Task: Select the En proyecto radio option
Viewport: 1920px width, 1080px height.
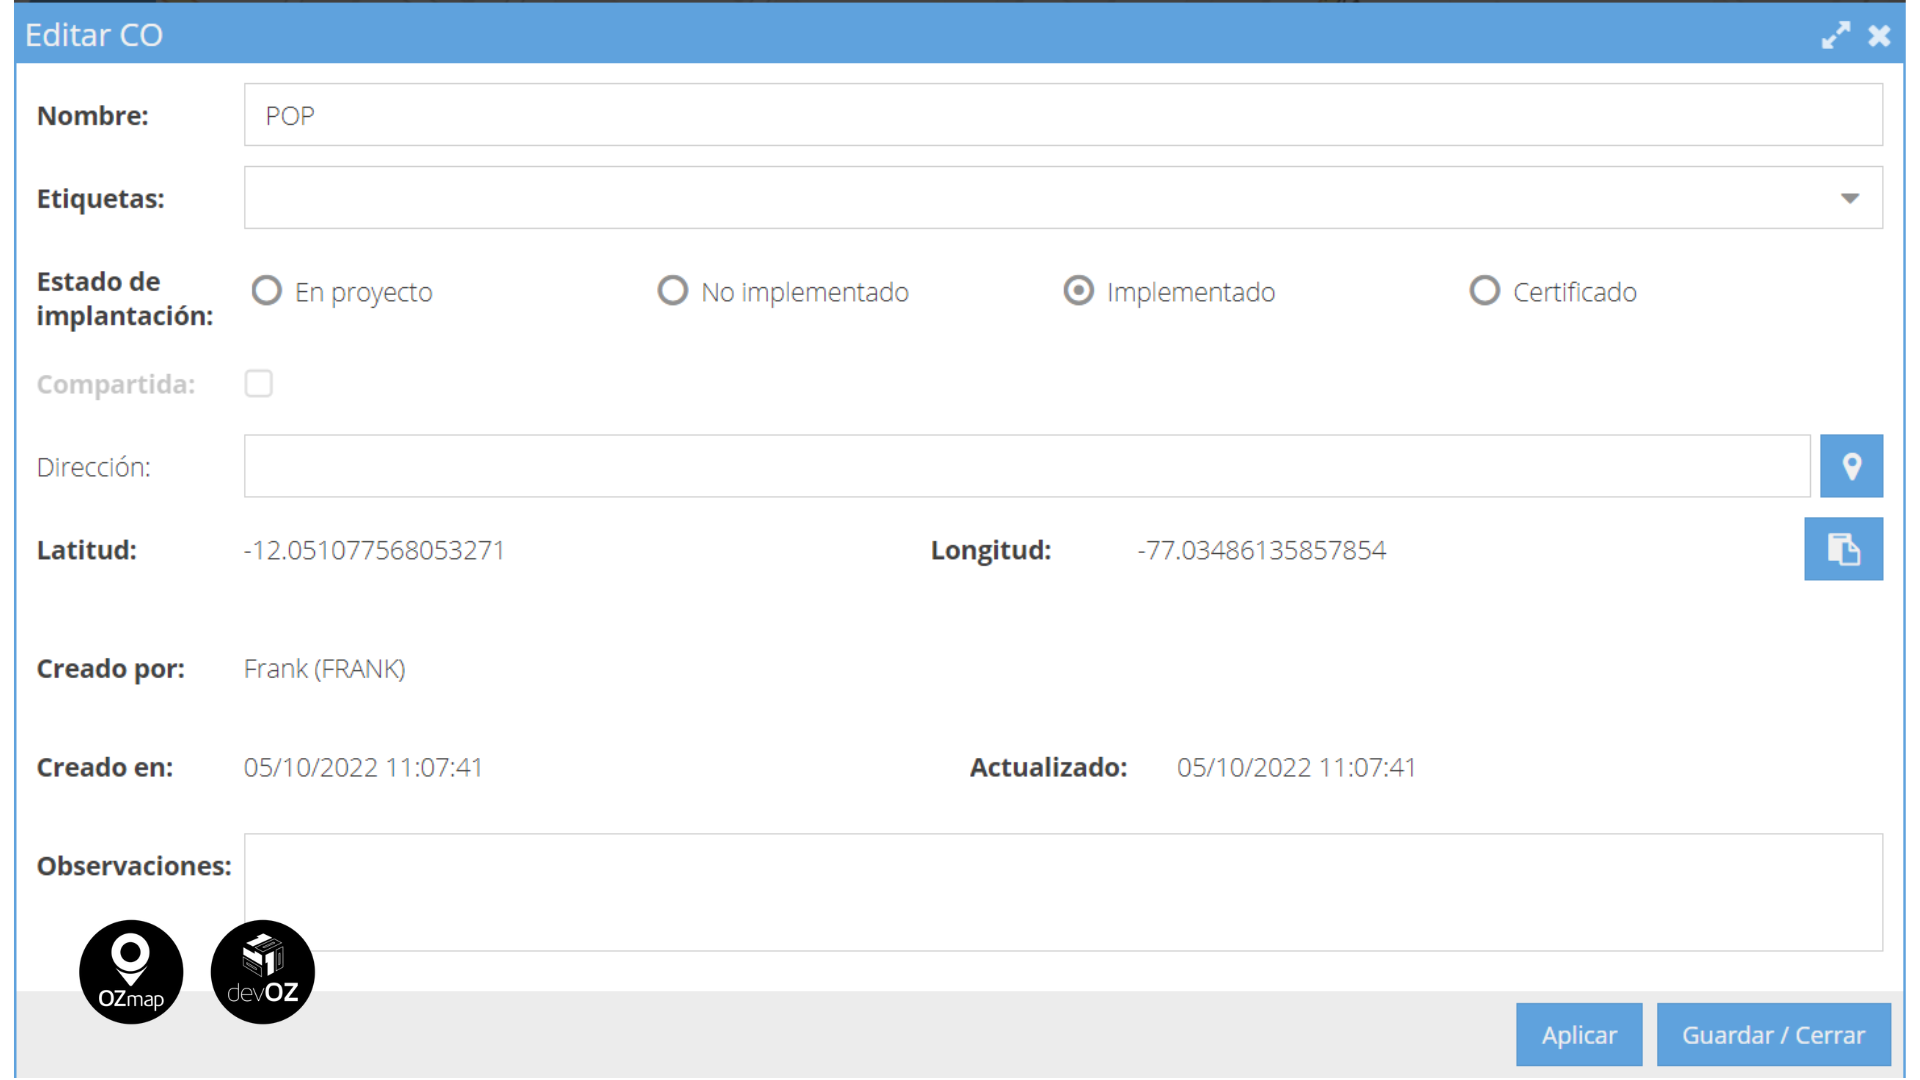Action: pyautogui.click(x=267, y=291)
